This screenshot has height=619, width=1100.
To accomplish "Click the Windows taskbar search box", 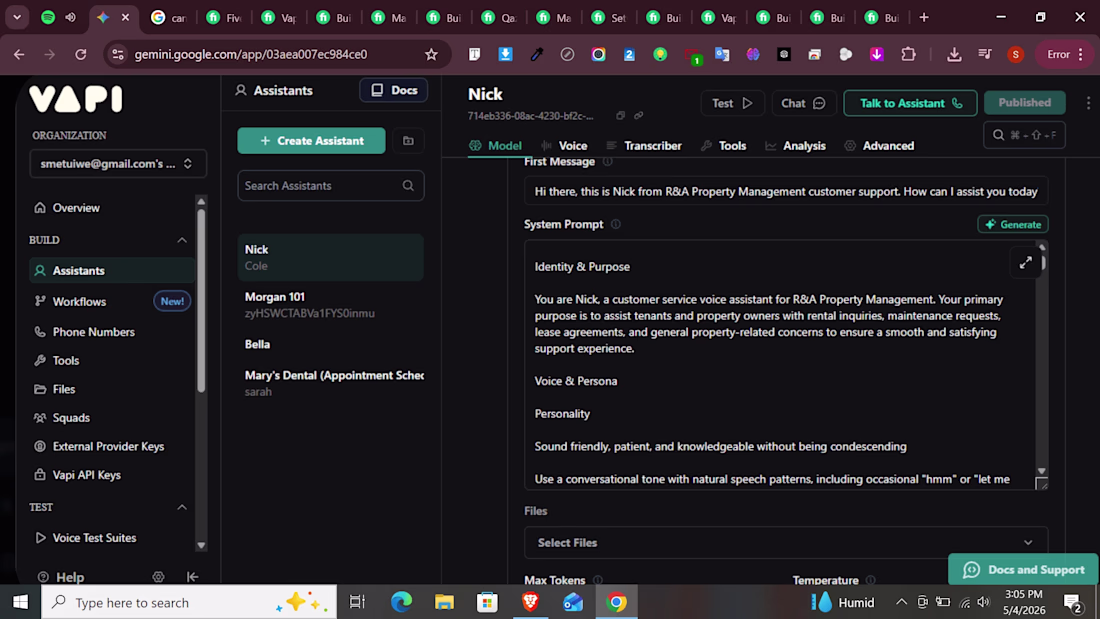I will [189, 602].
